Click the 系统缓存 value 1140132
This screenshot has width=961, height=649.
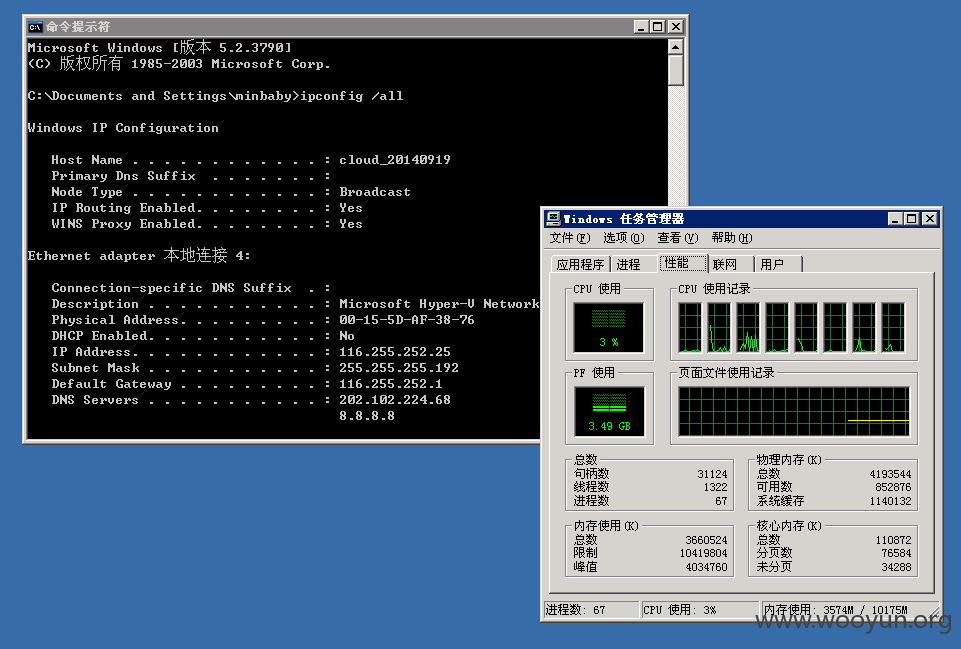[891, 501]
